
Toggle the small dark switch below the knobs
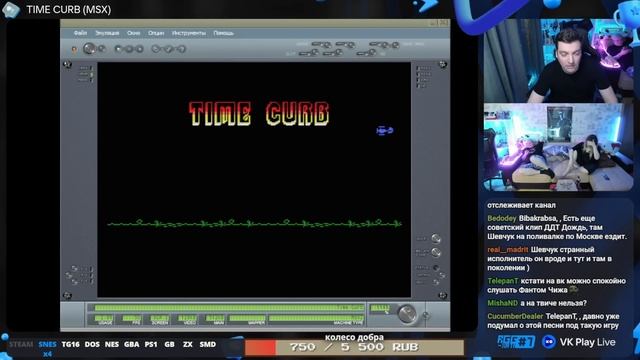point(436,268)
